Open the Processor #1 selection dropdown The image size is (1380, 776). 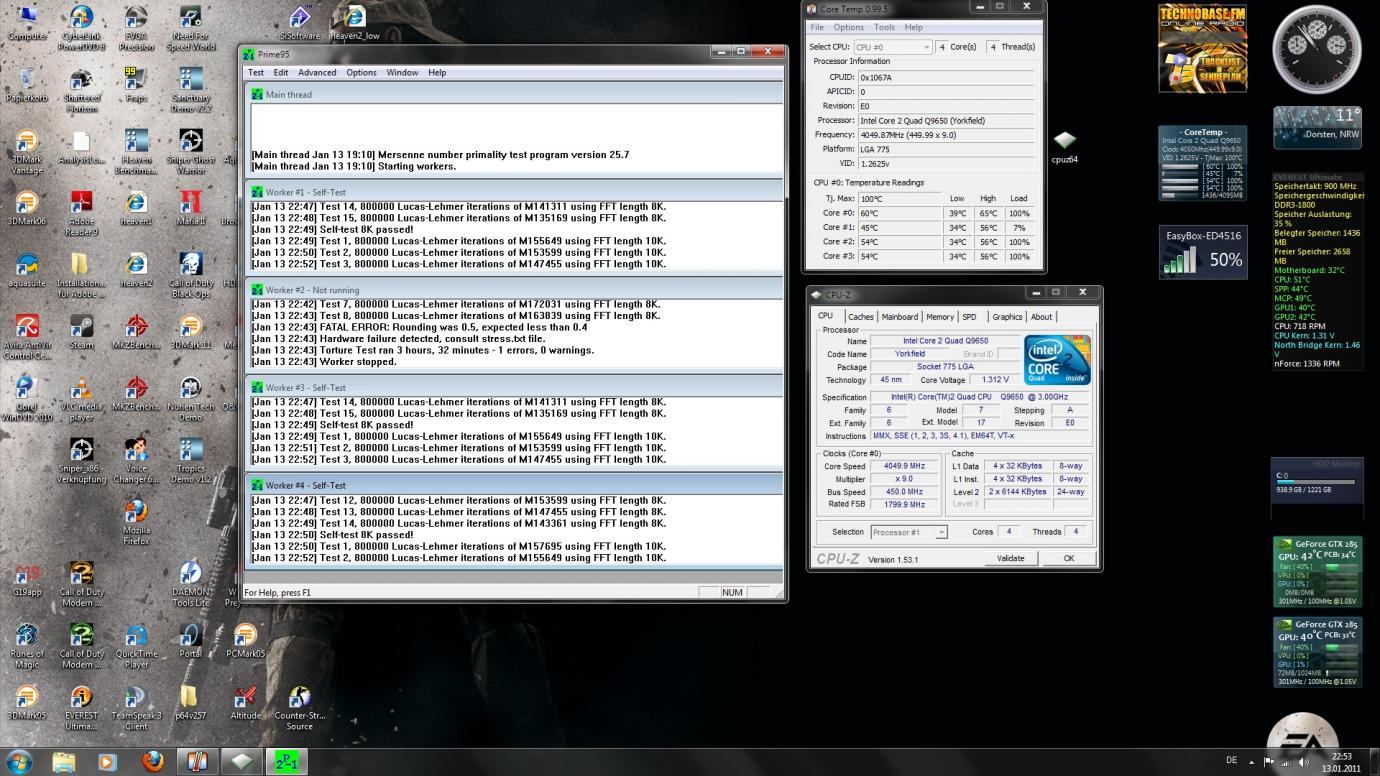tap(909, 532)
